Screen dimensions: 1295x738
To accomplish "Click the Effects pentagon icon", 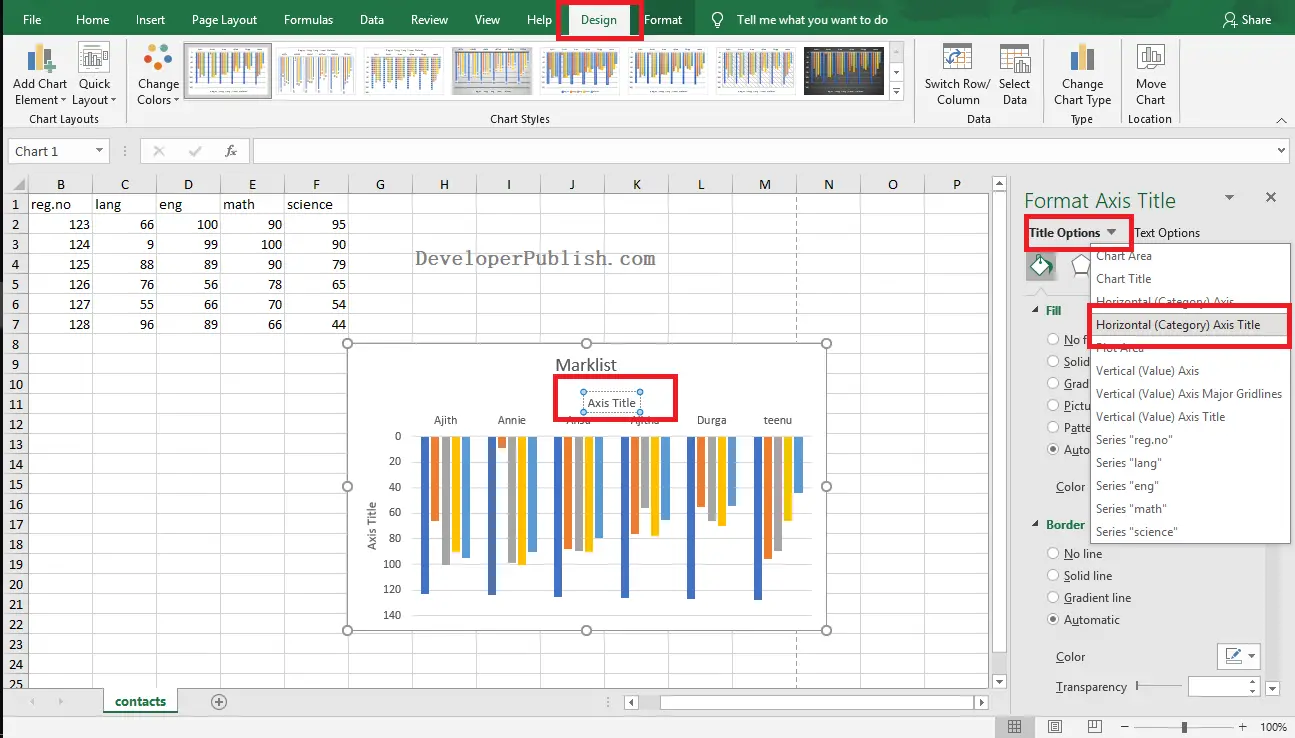I will pyautogui.click(x=1080, y=266).
